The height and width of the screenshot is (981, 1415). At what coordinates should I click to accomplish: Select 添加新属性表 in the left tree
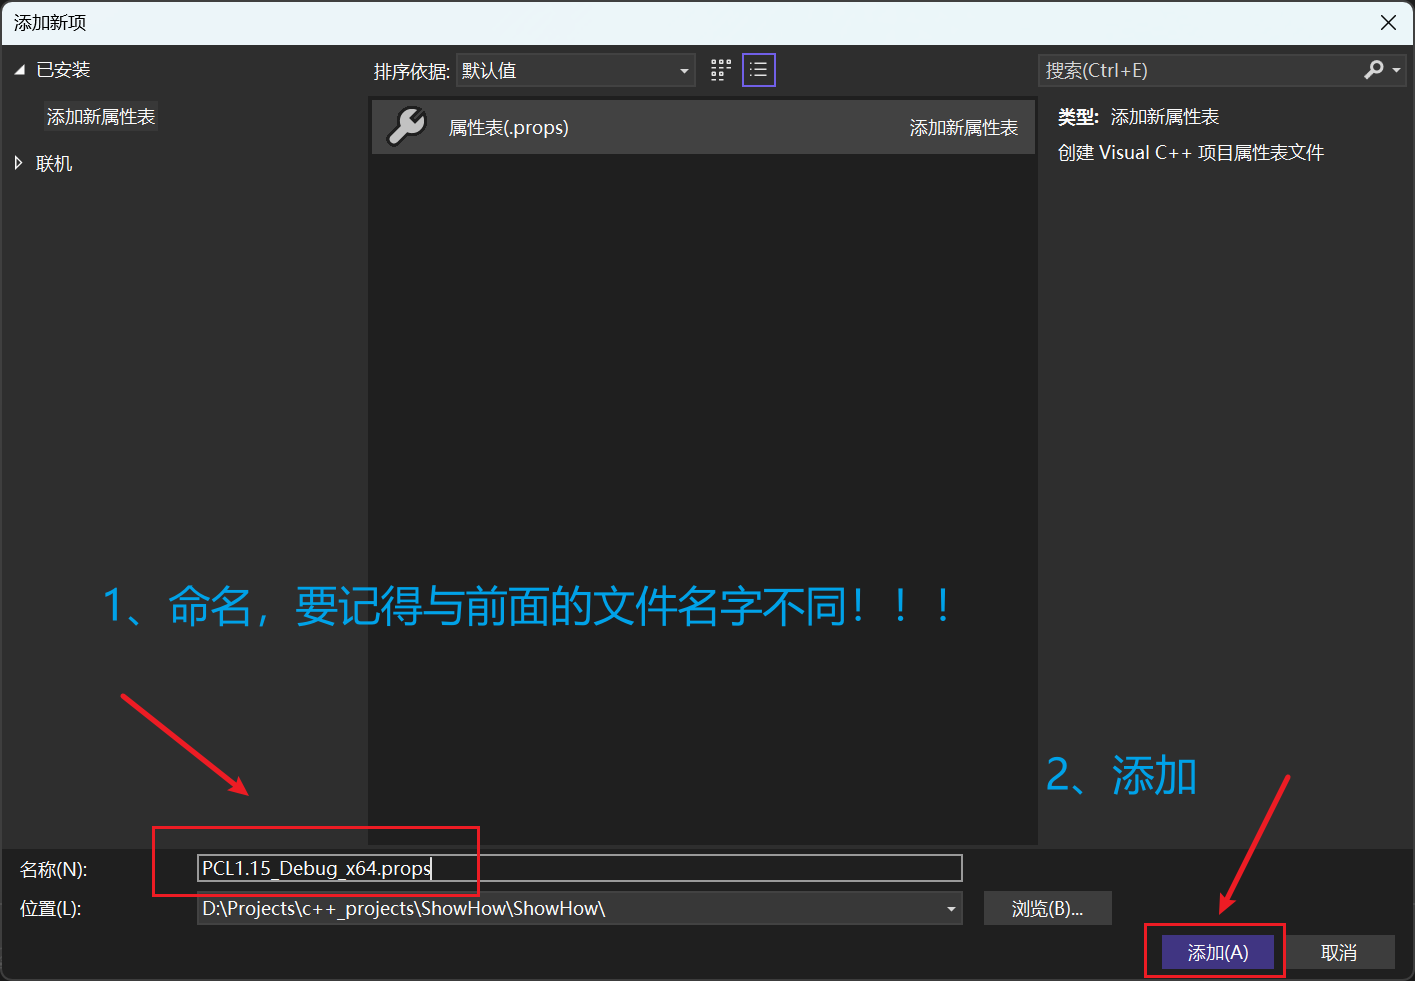click(101, 117)
